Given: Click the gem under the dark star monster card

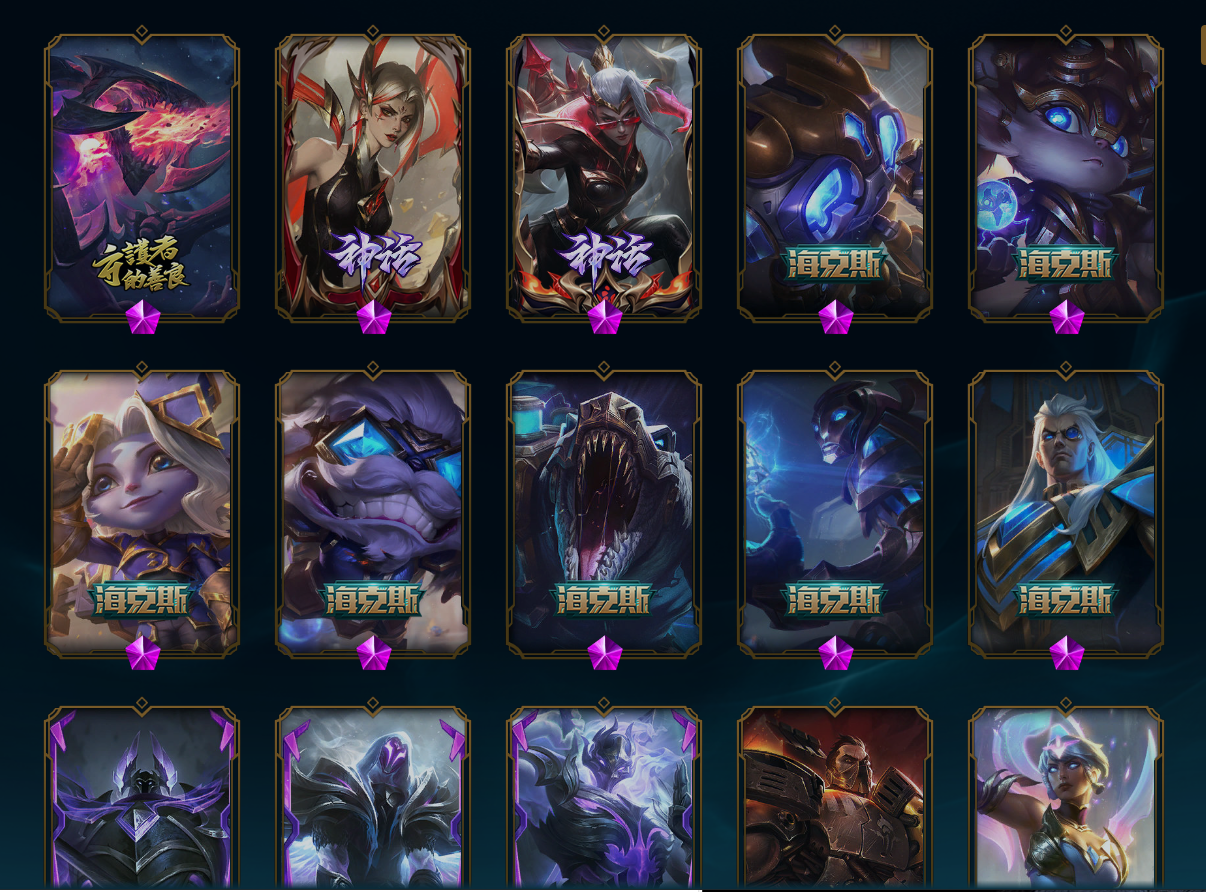Looking at the screenshot, I should tap(142, 318).
